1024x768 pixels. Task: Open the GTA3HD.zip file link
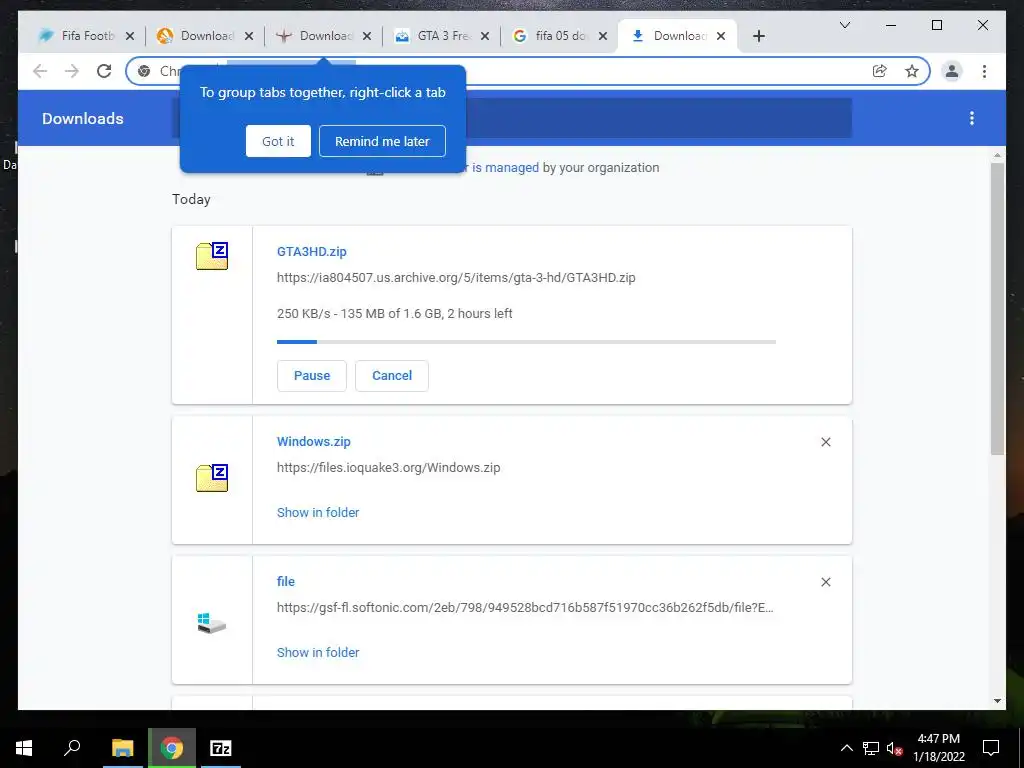pos(312,251)
